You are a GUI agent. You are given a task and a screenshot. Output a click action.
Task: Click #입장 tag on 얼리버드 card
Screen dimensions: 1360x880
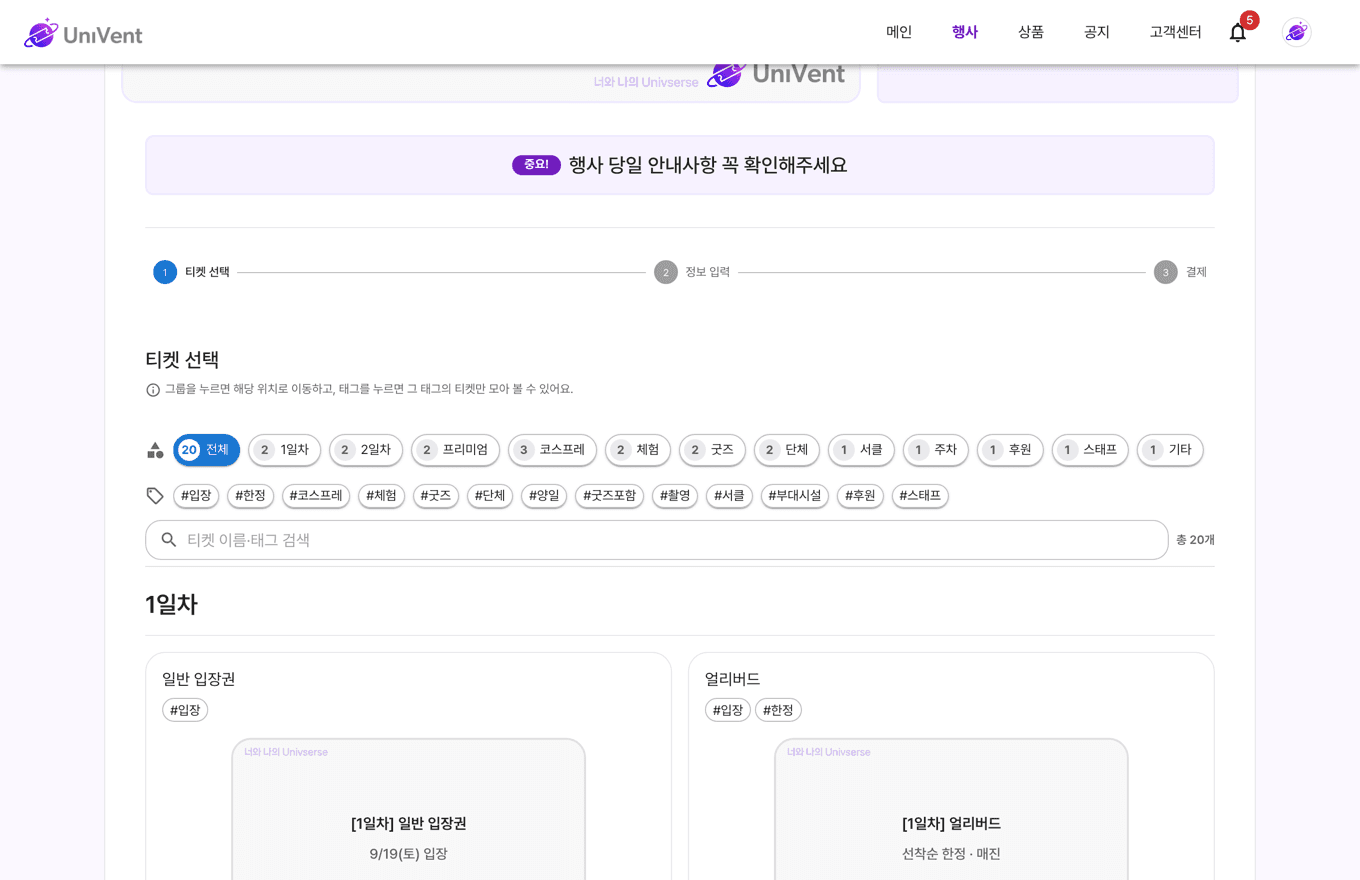(728, 710)
